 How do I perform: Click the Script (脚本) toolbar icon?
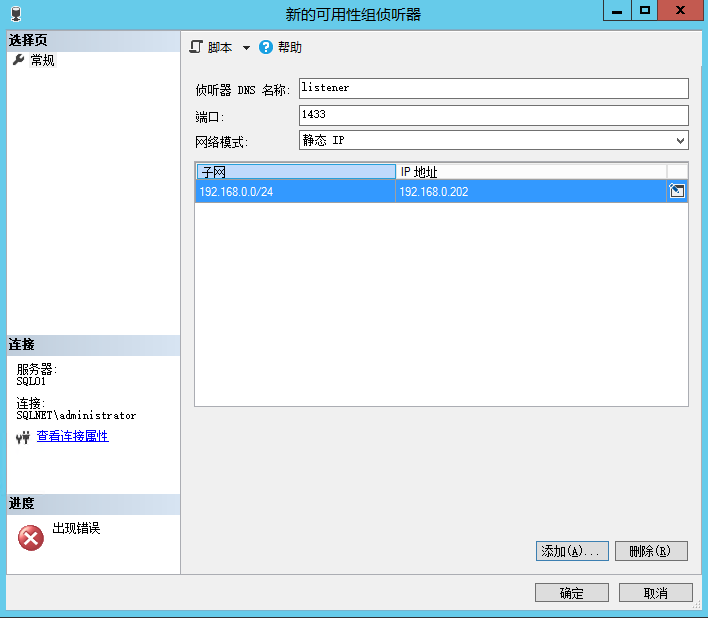click(x=196, y=47)
